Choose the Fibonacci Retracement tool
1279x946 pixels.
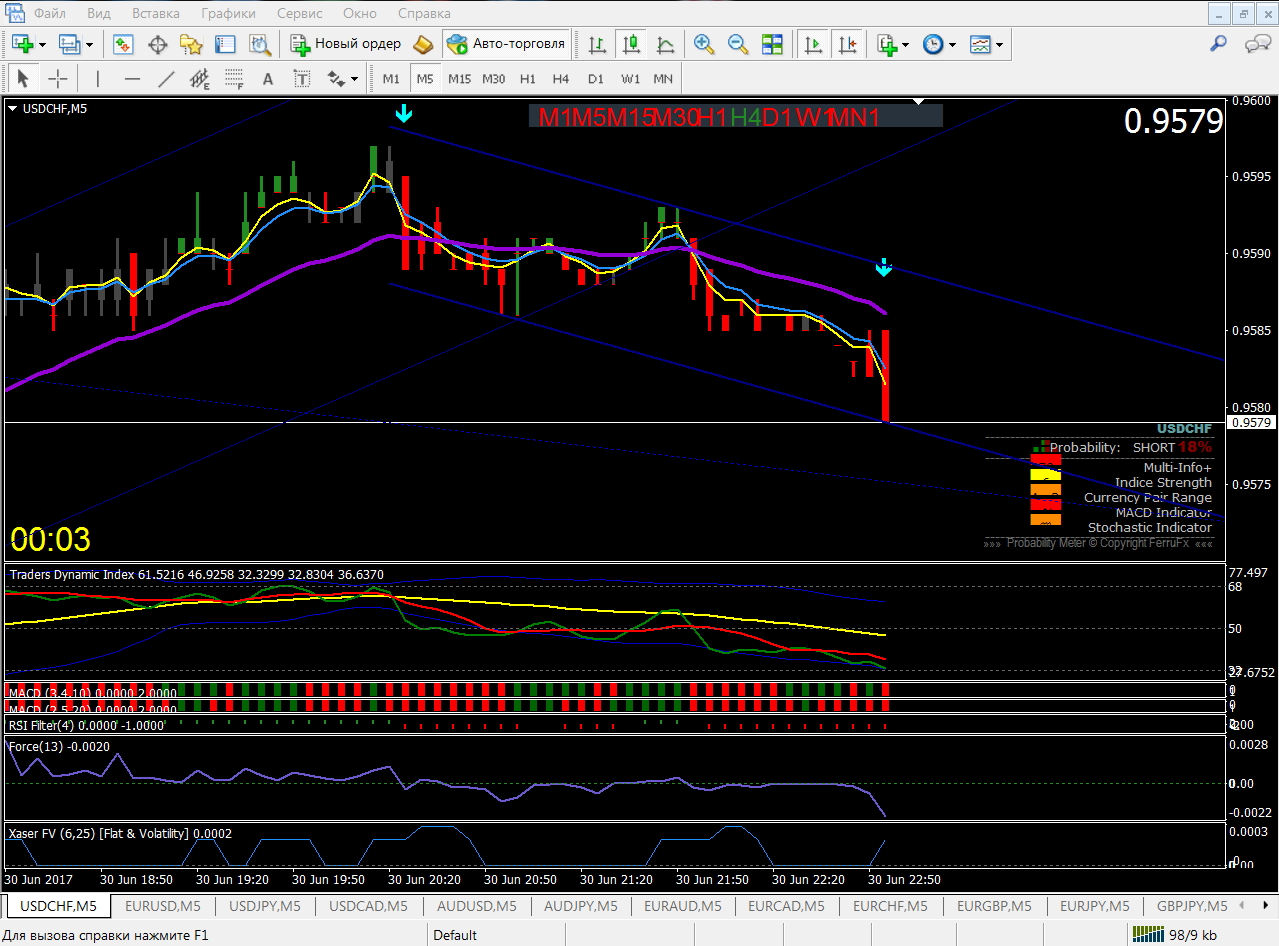[234, 79]
